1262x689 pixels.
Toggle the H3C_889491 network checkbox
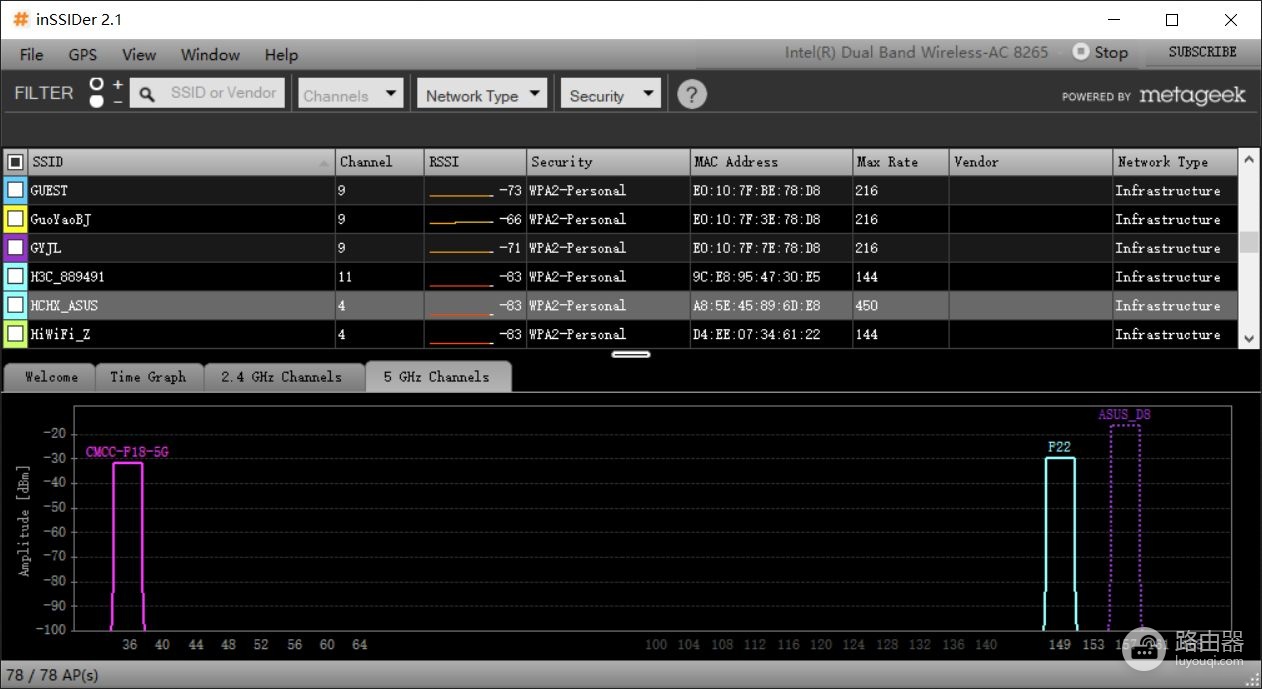click(15, 276)
